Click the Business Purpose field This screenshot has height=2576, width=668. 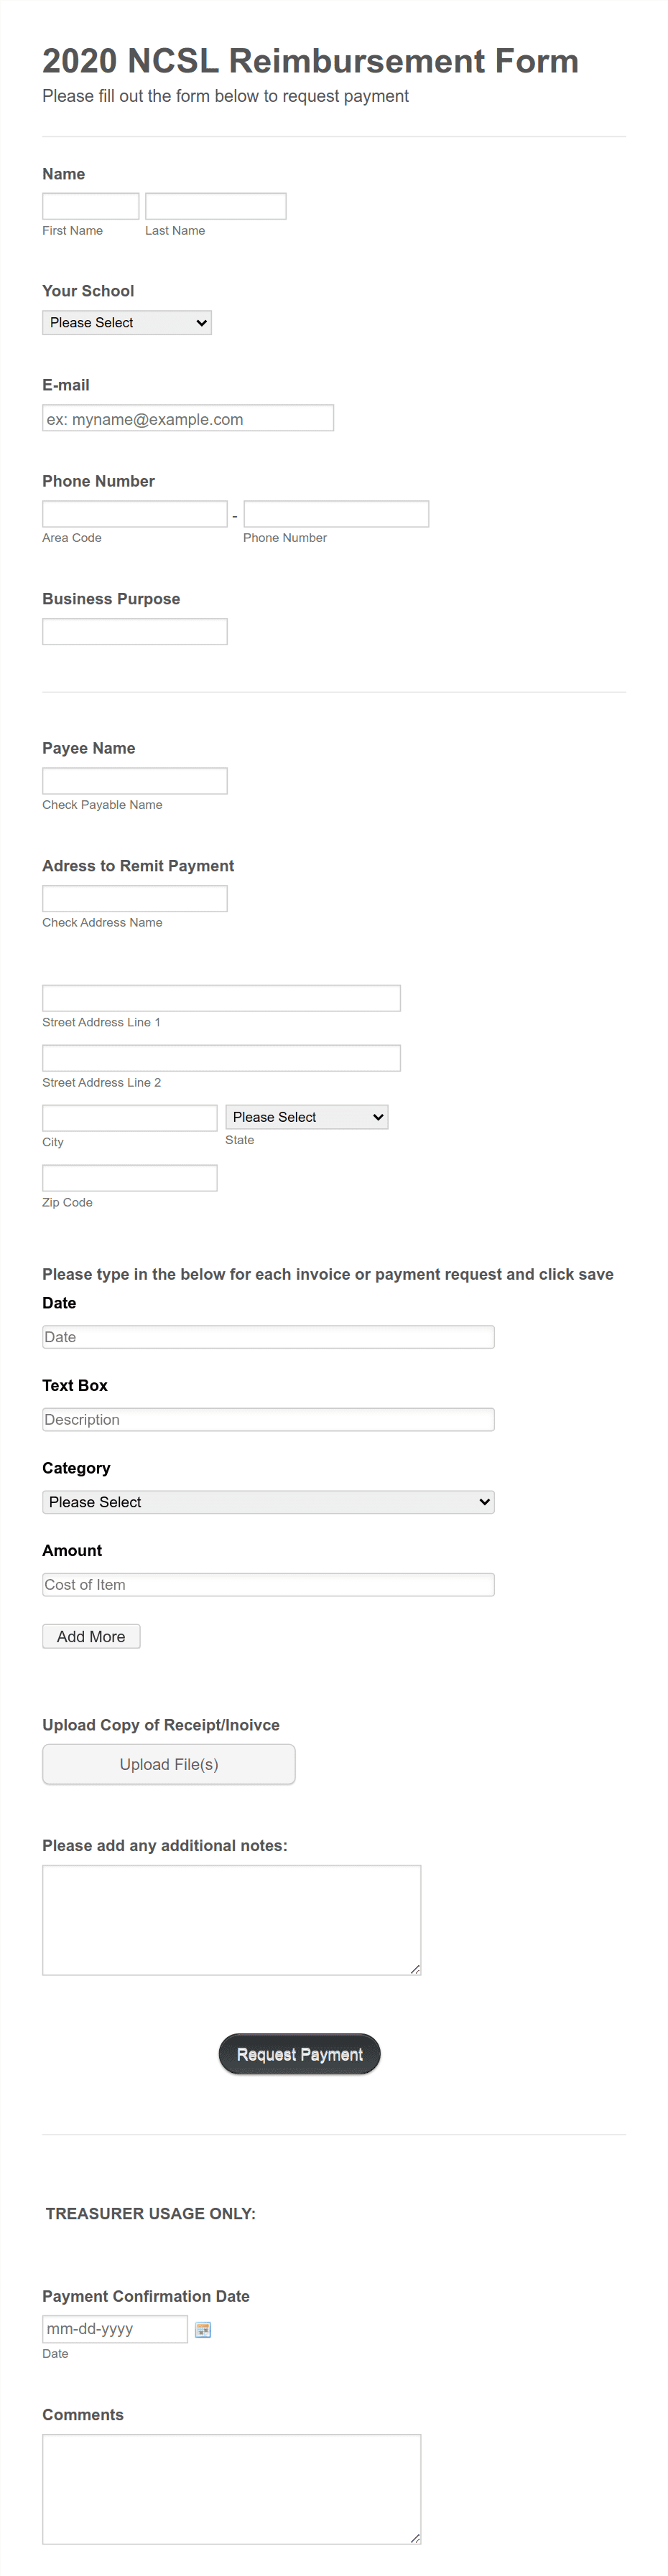pyautogui.click(x=134, y=630)
